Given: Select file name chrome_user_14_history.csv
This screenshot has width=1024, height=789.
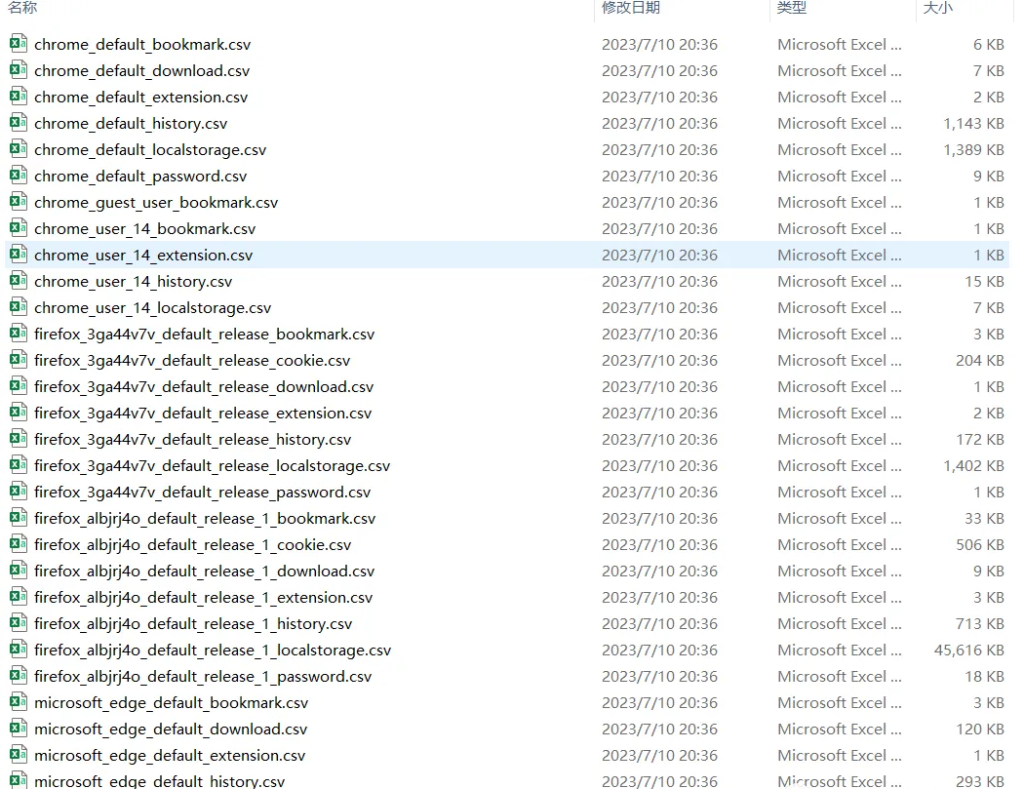Looking at the screenshot, I should pos(133,282).
